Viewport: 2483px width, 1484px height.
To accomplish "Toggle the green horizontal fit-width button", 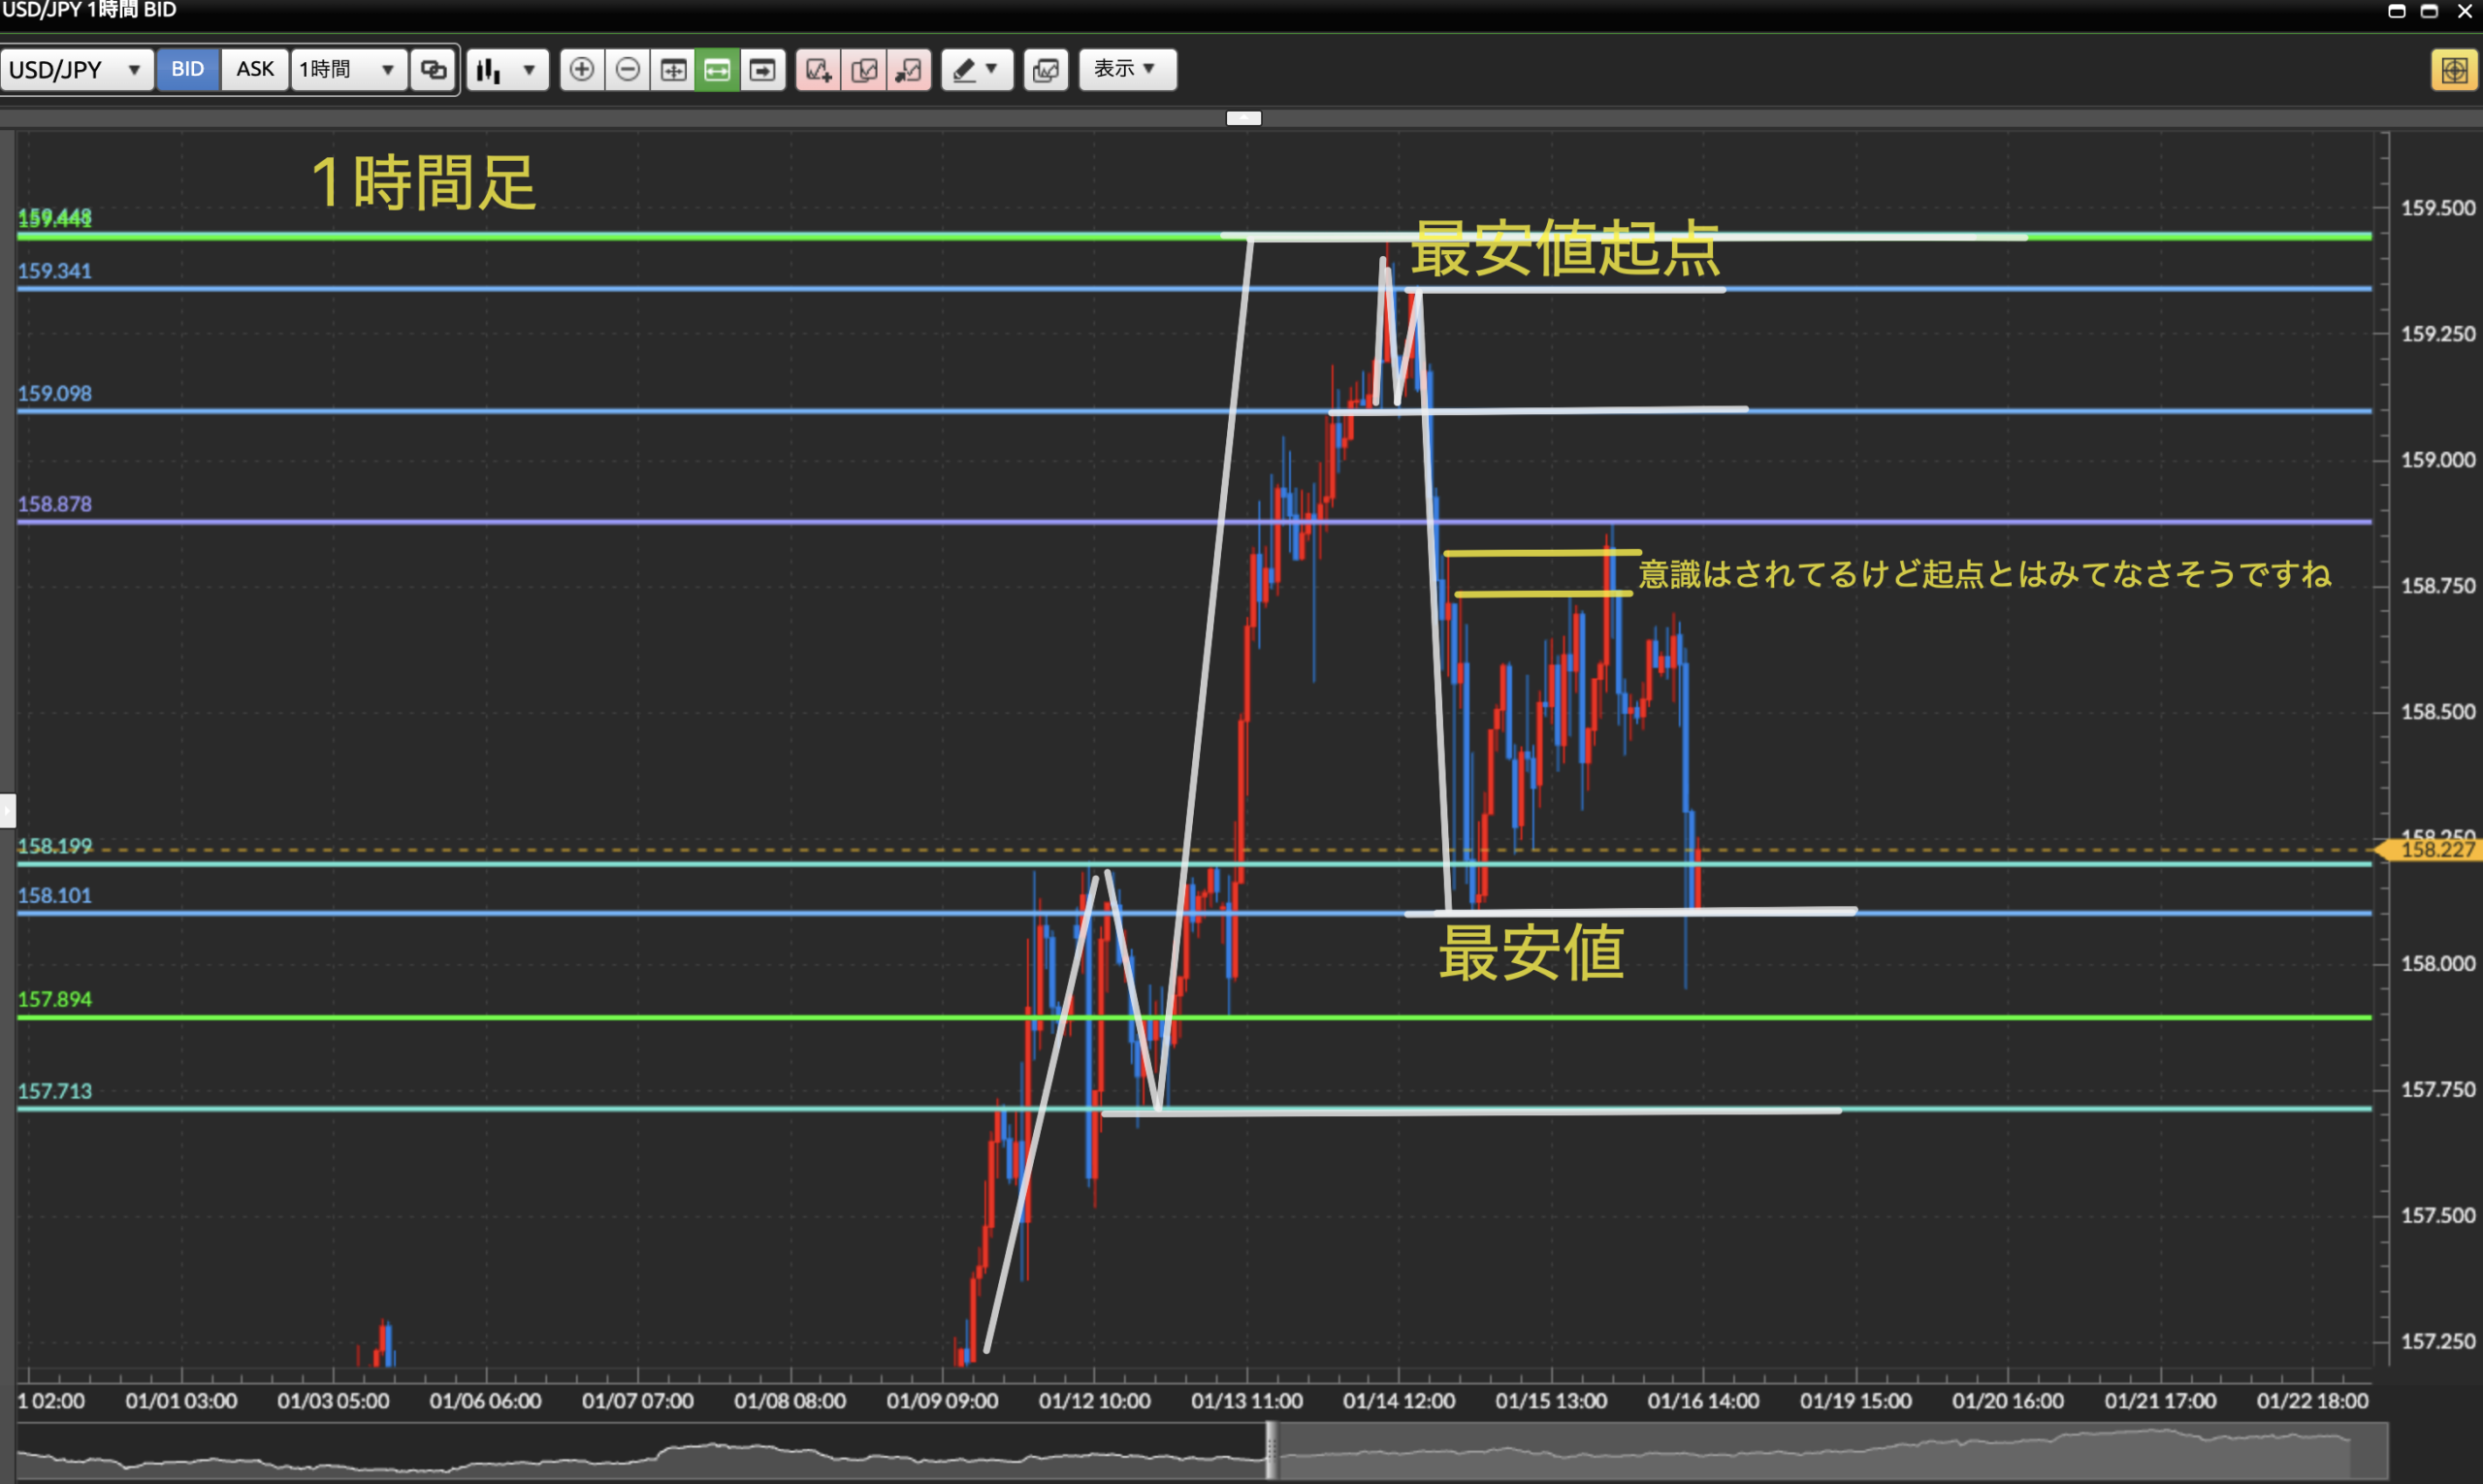I will [x=717, y=70].
